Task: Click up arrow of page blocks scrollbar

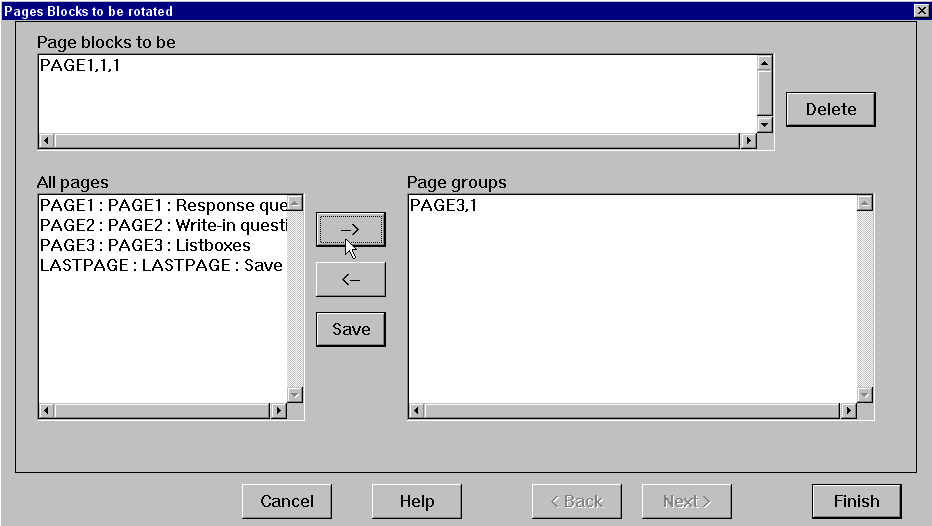Action: click(765, 63)
